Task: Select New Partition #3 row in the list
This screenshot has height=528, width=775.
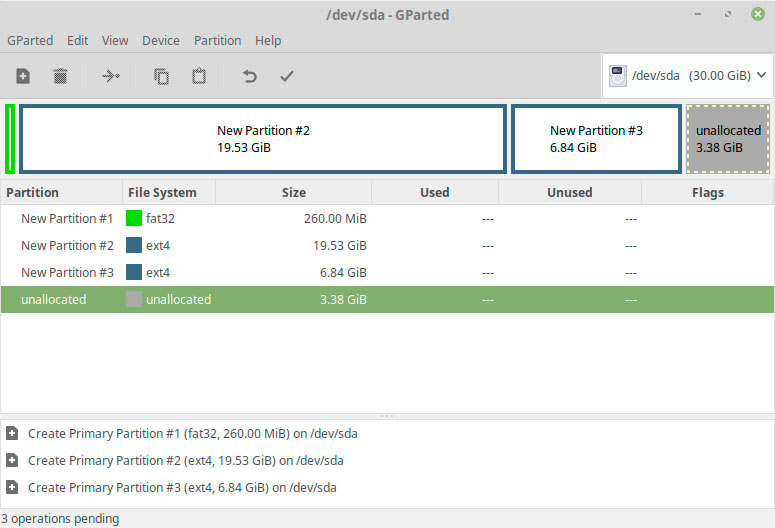Action: coord(387,272)
